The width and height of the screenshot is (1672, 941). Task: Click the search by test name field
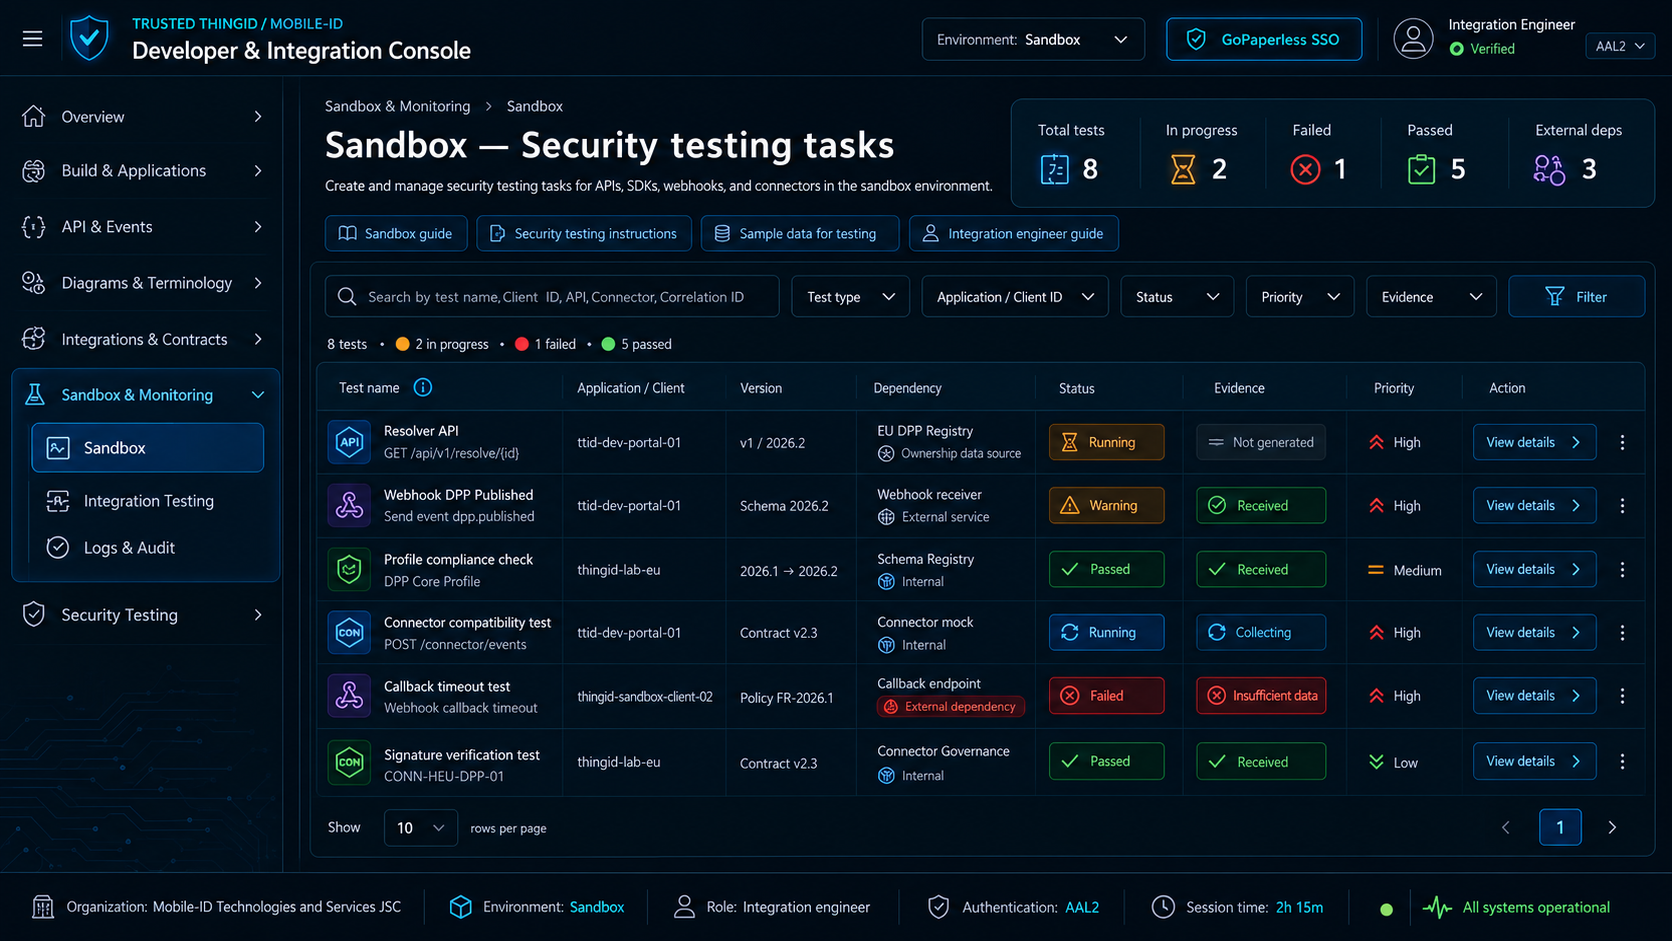pos(552,297)
